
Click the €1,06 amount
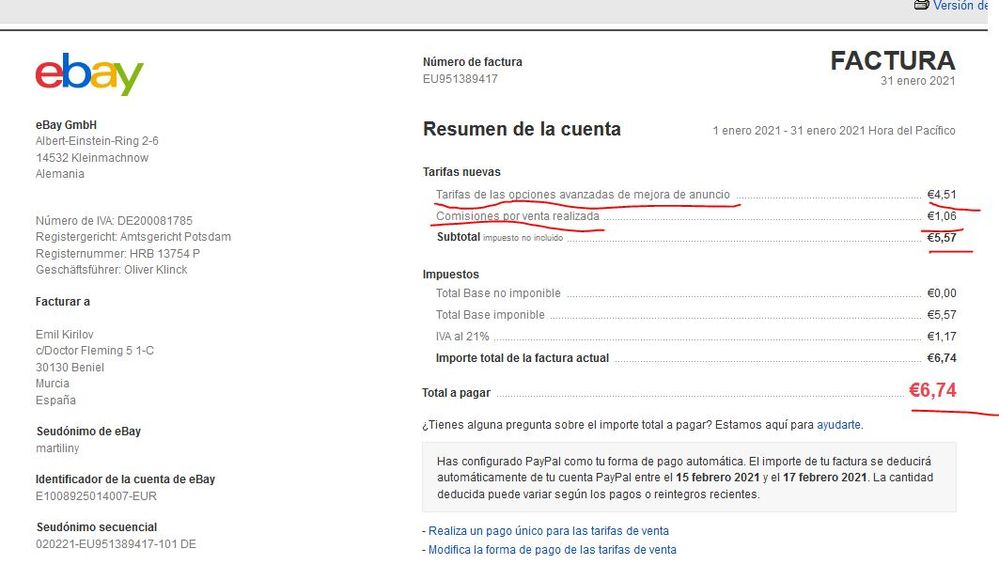(942, 217)
